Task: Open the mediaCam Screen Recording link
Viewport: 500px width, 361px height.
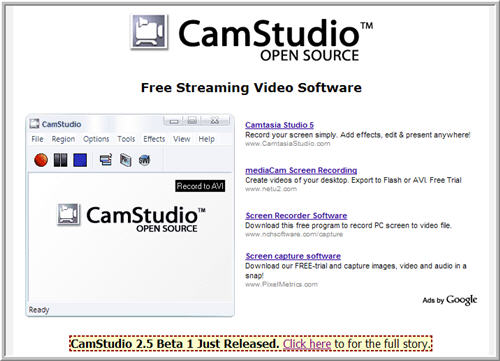Action: pyautogui.click(x=301, y=170)
